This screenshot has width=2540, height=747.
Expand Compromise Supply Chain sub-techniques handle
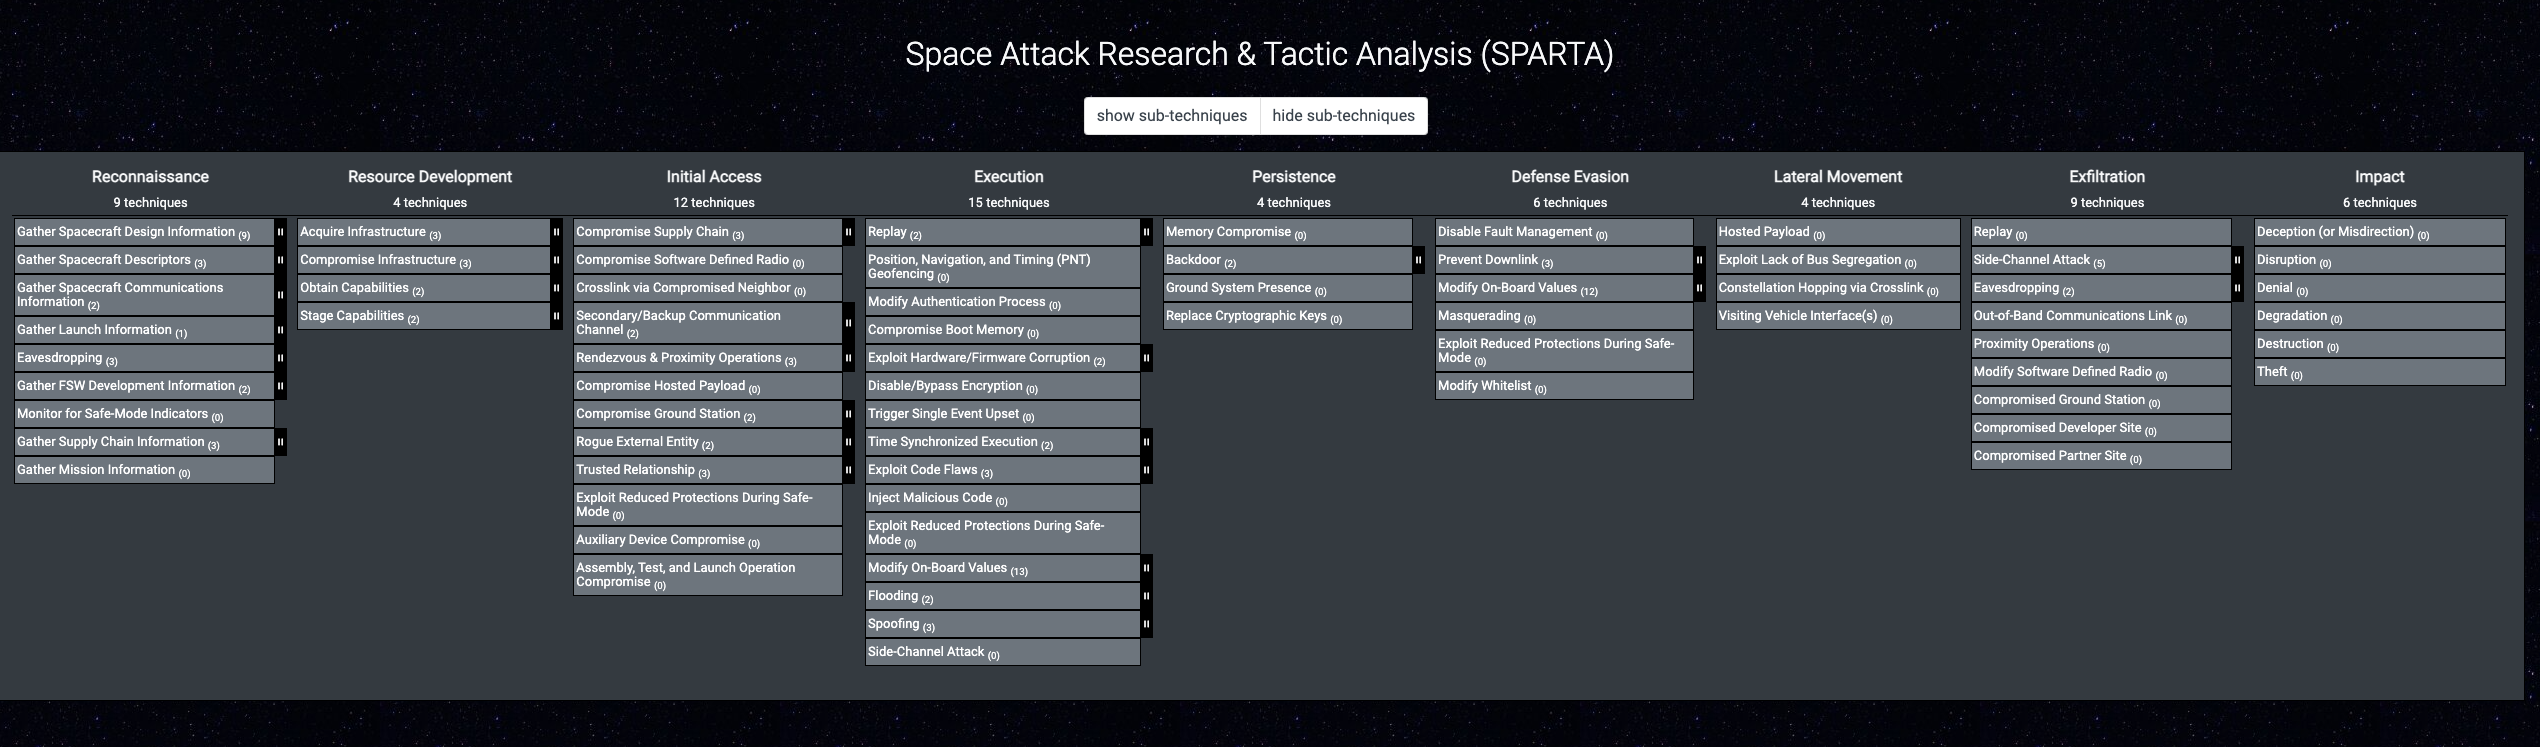[848, 232]
